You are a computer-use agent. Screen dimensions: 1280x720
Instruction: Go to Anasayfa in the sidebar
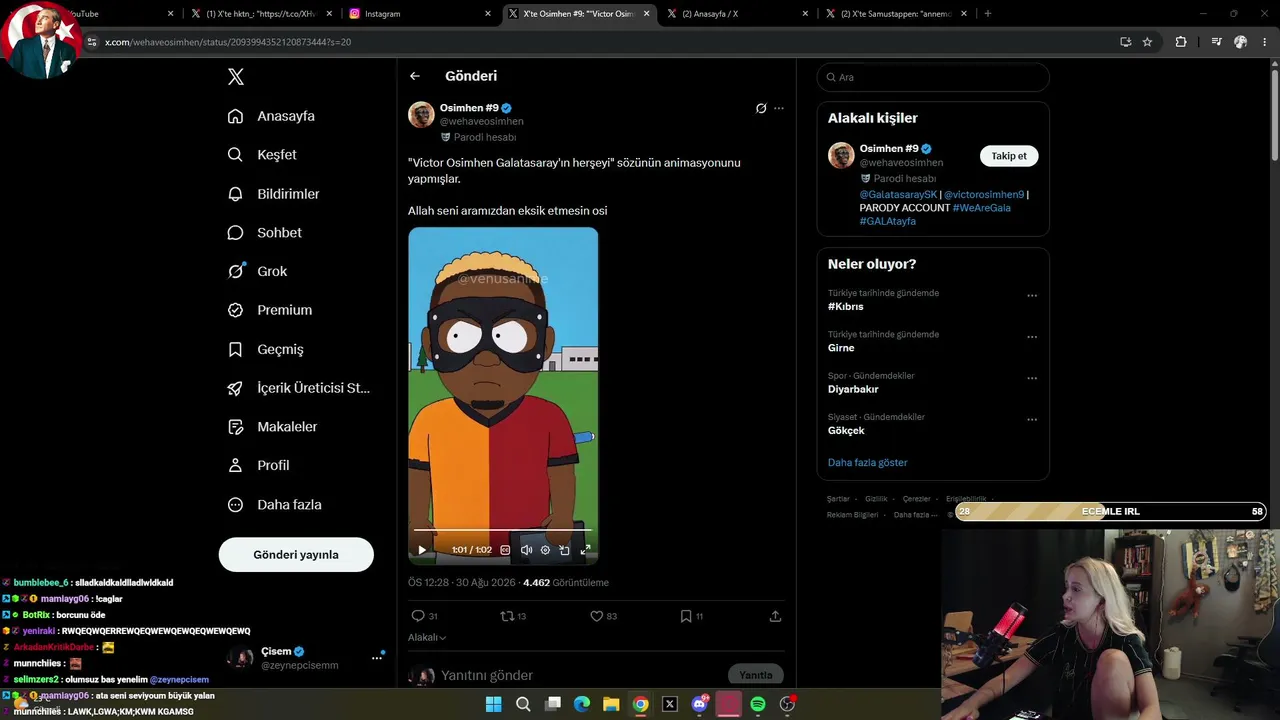tap(271, 116)
